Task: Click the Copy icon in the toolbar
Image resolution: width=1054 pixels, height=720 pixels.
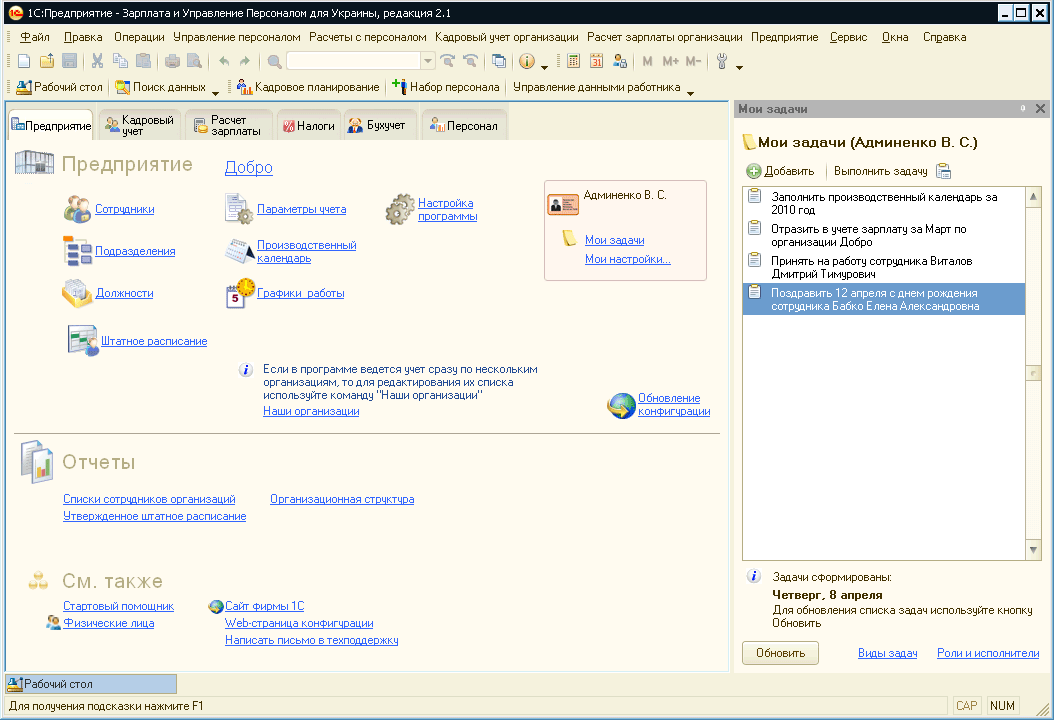Action: [120, 62]
